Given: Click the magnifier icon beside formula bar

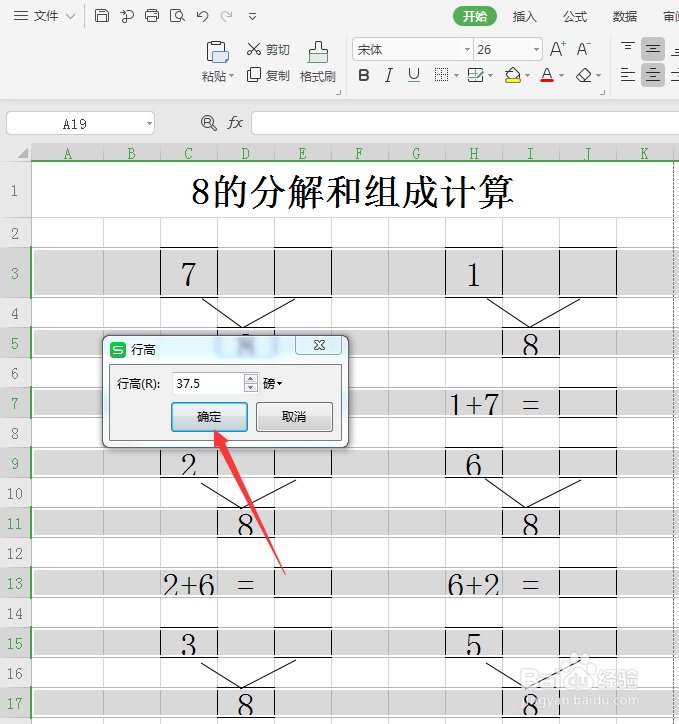Looking at the screenshot, I should (209, 123).
